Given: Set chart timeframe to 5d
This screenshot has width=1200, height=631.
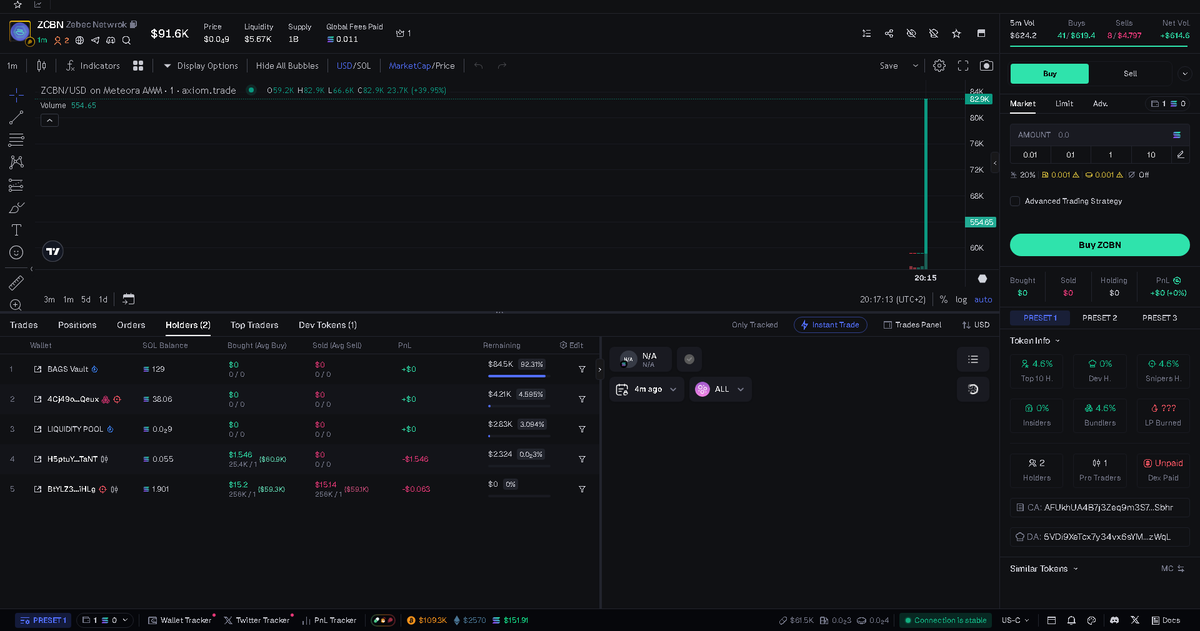Looking at the screenshot, I should [86, 299].
